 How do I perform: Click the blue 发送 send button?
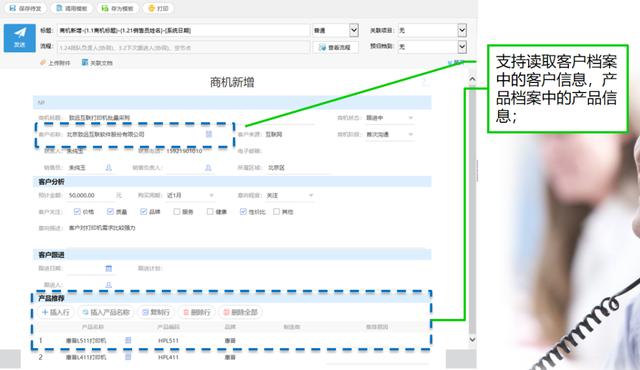click(x=19, y=38)
